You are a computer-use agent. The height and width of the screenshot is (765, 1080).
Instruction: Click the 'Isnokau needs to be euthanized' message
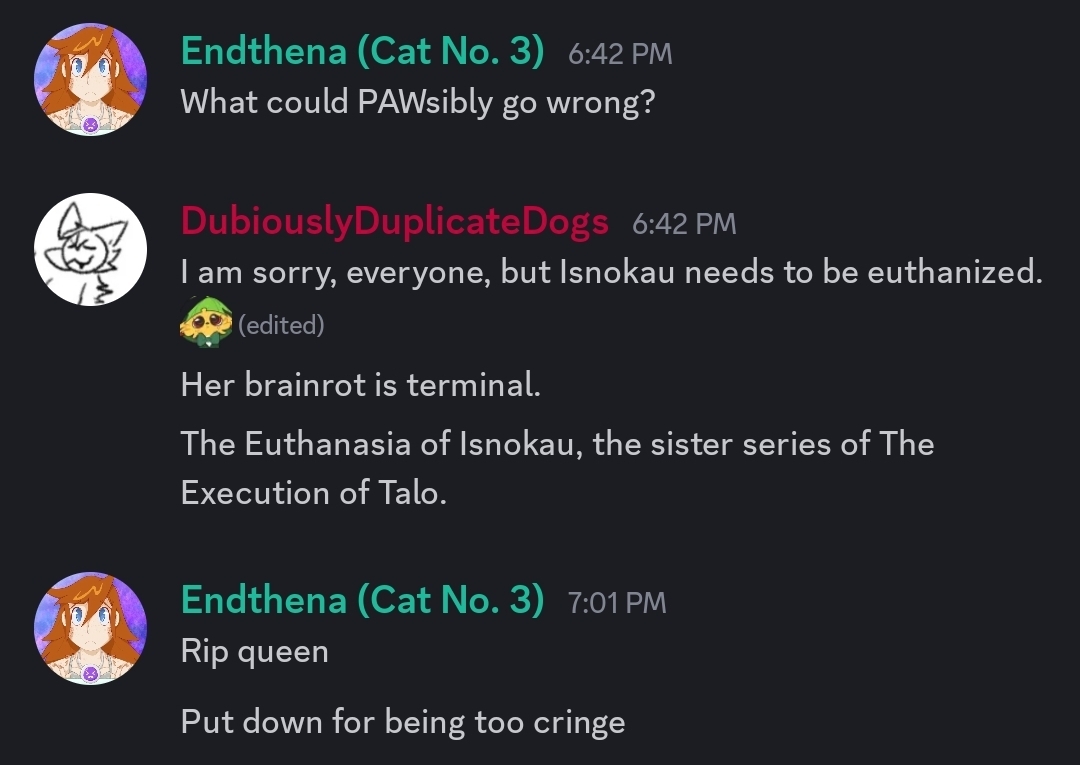(x=611, y=272)
